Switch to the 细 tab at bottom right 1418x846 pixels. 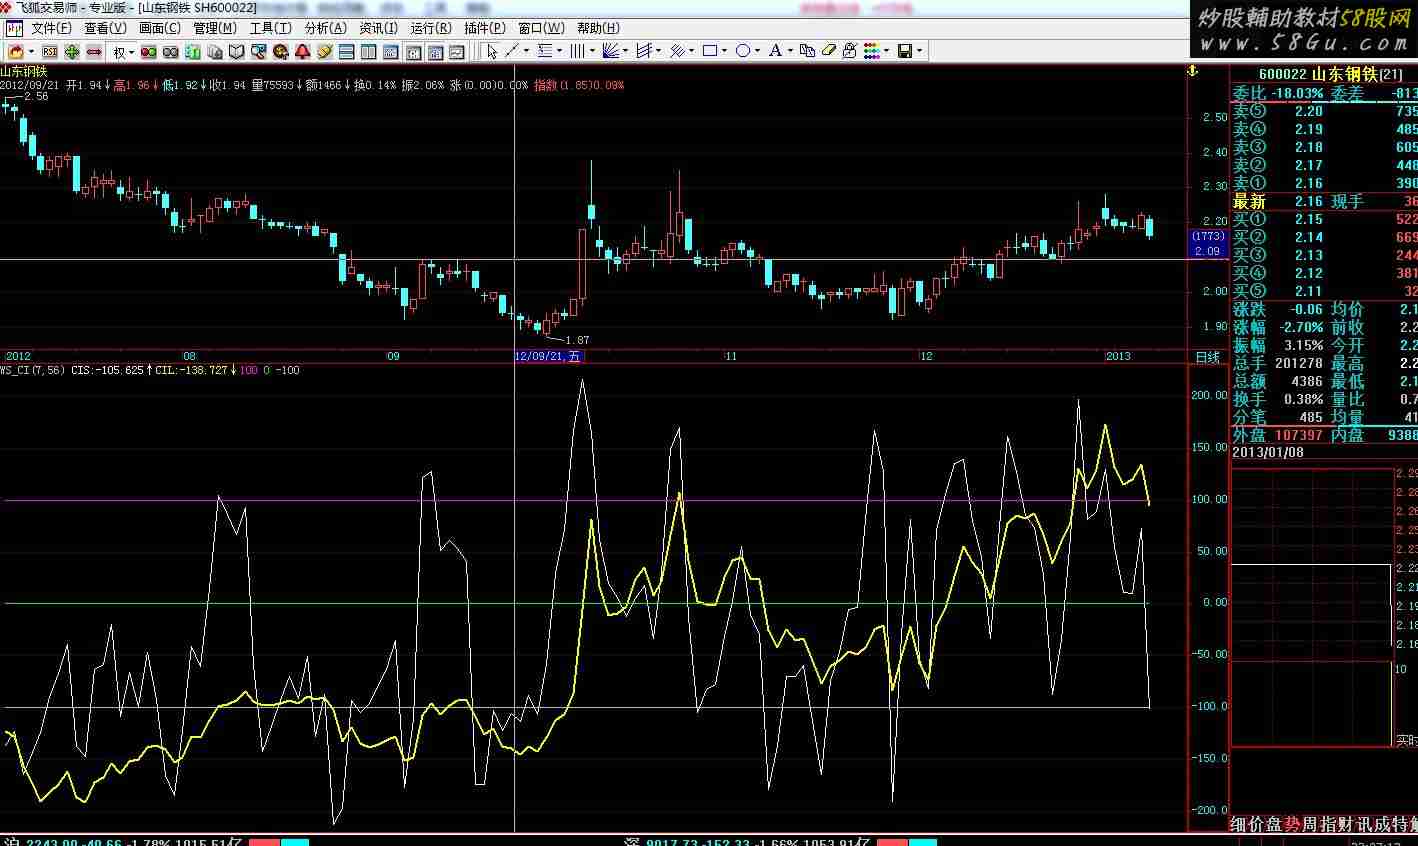tap(1239, 824)
